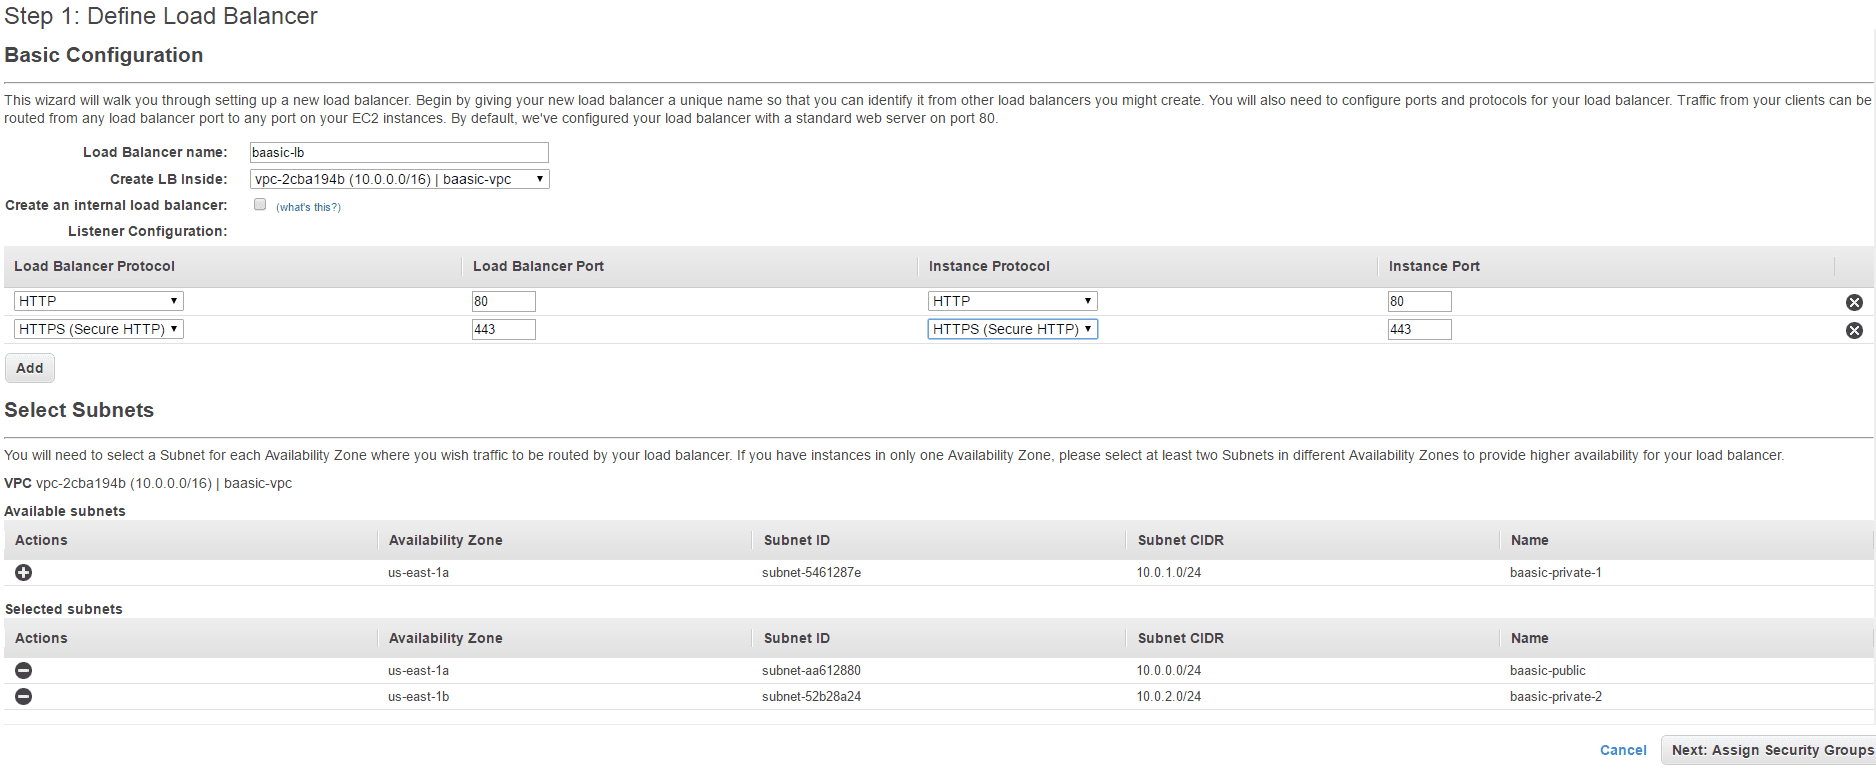Open the Create LB Inside VPC dropdown

(x=399, y=179)
